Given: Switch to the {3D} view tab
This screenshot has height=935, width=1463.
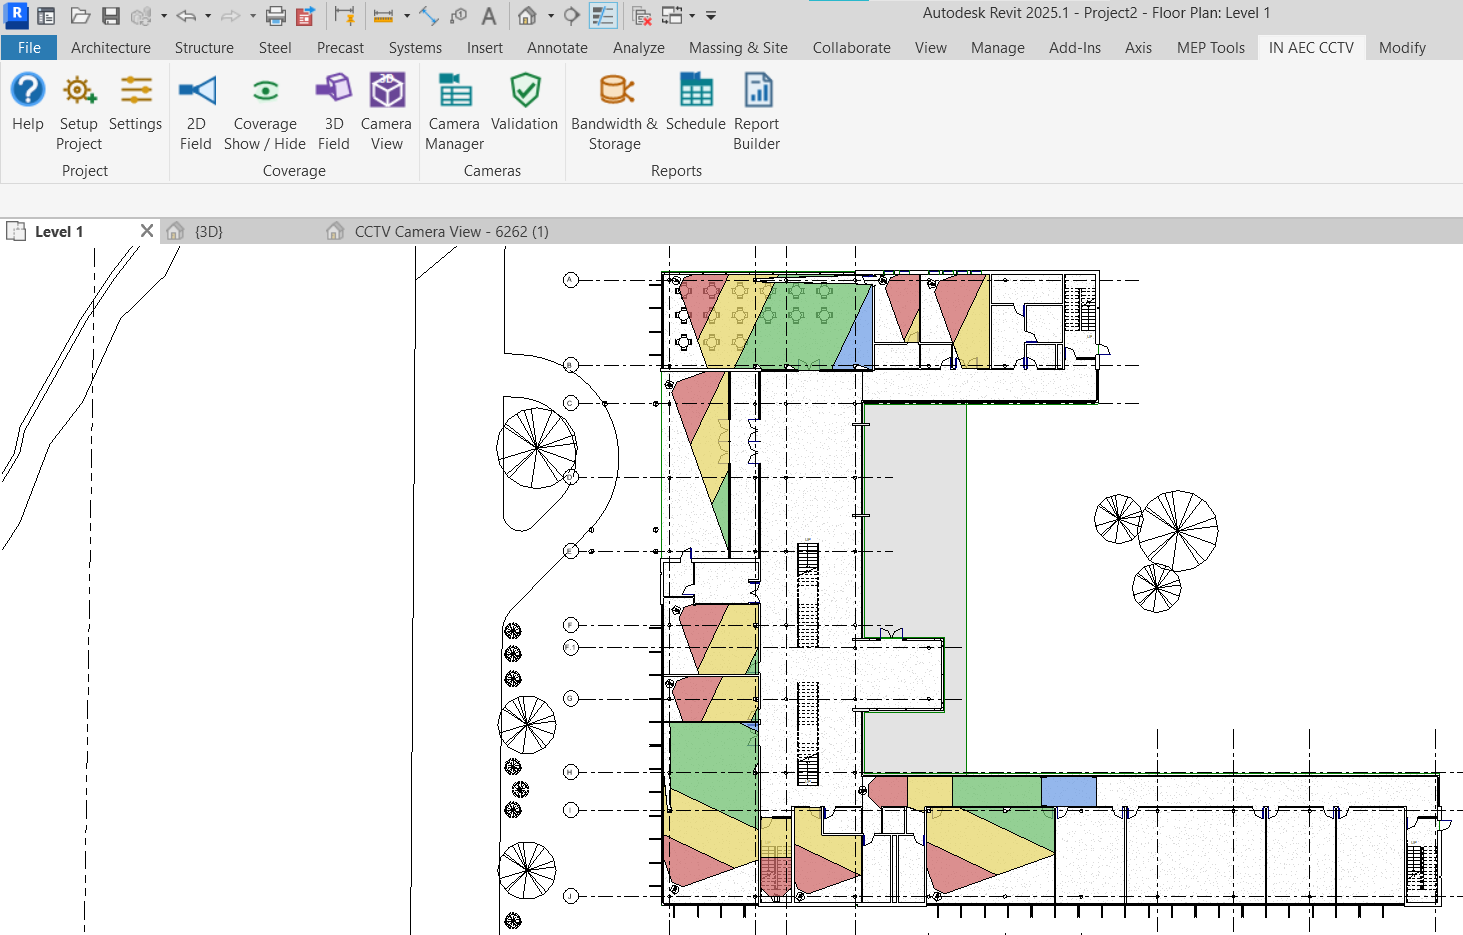Looking at the screenshot, I should click(x=208, y=232).
